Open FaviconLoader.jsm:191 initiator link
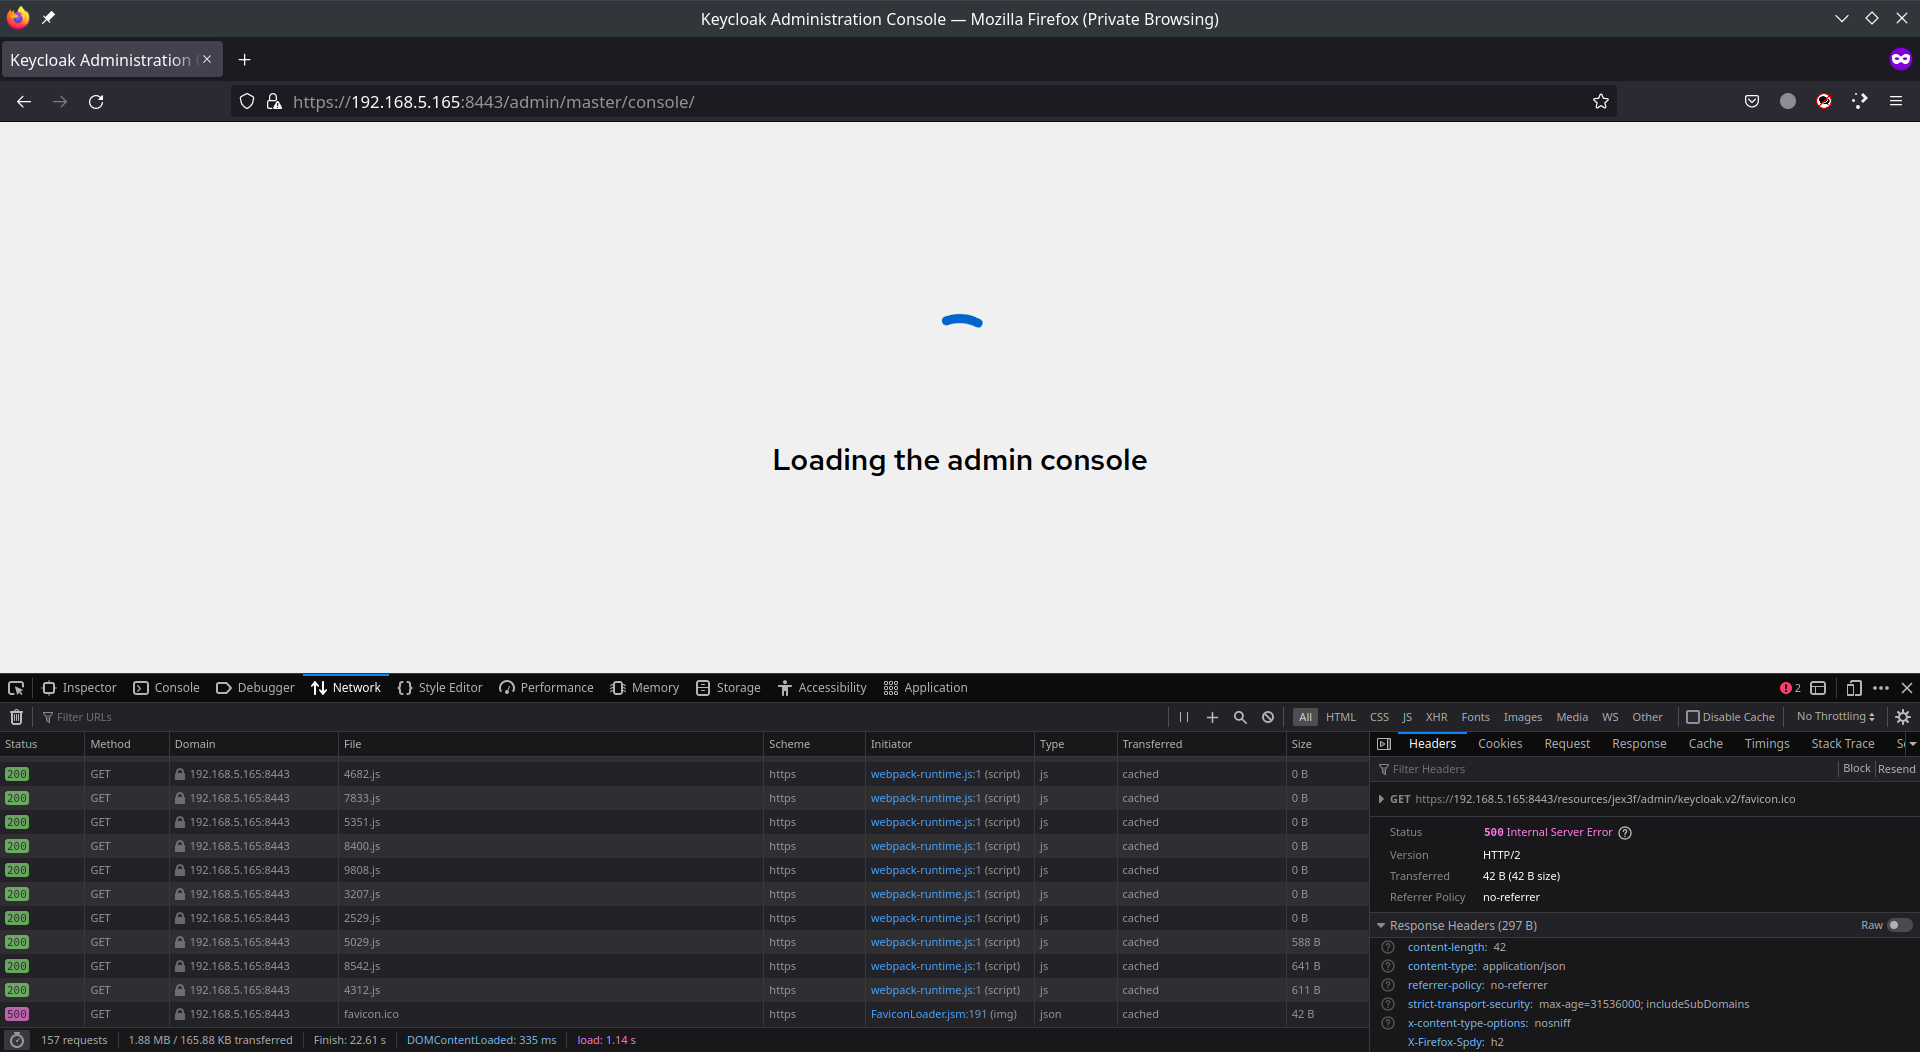The height and width of the screenshot is (1052, 1920). click(x=928, y=1014)
